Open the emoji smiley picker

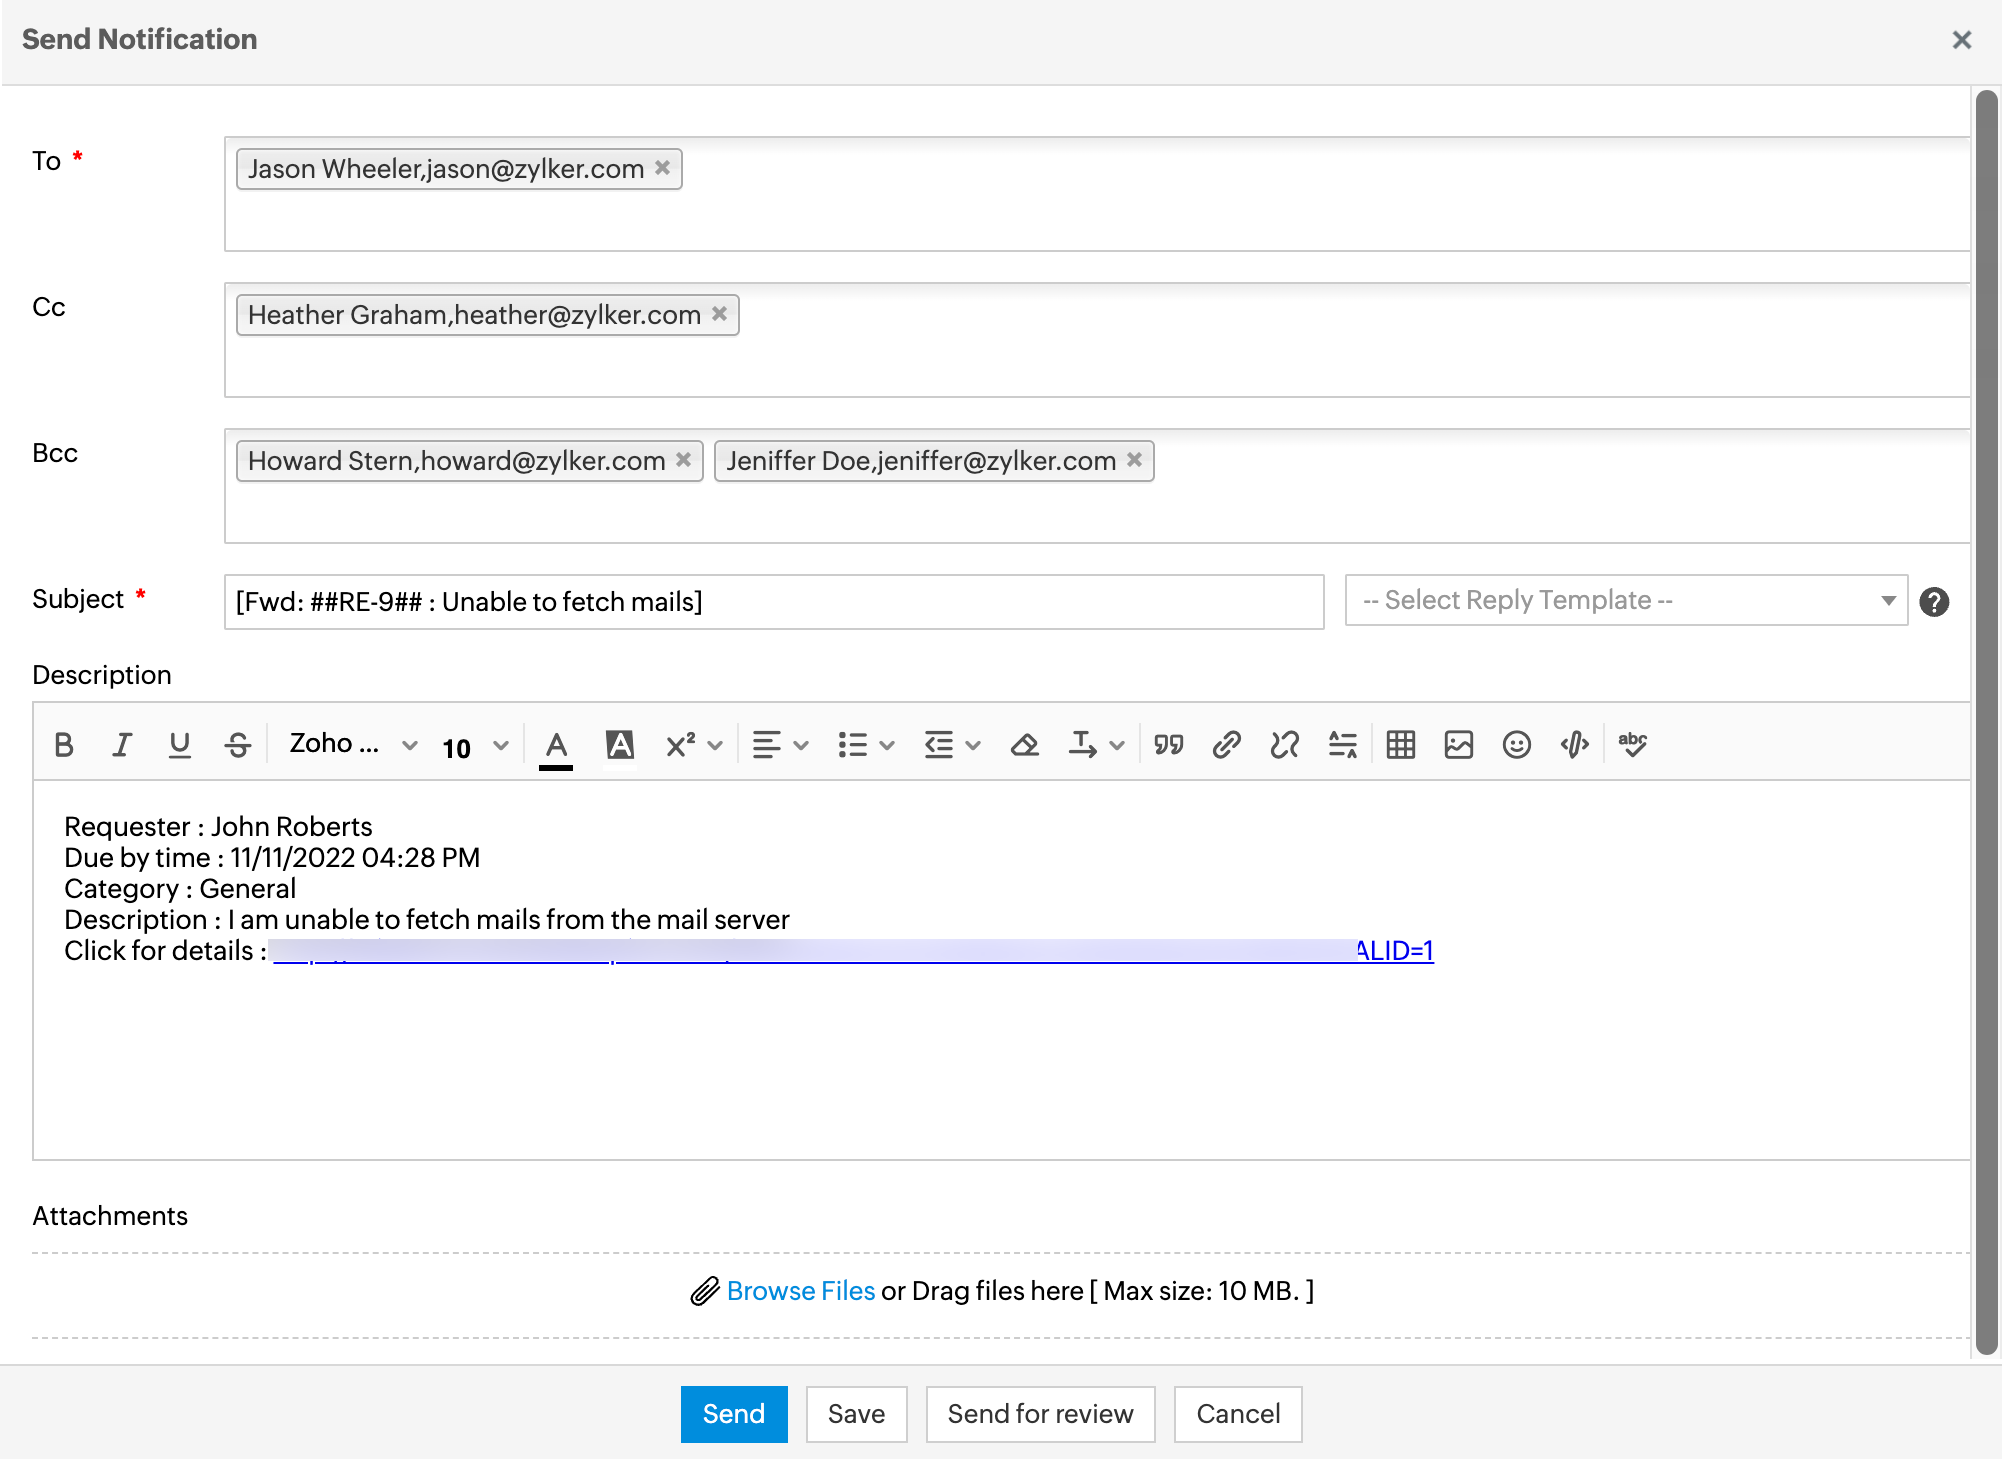1516,745
